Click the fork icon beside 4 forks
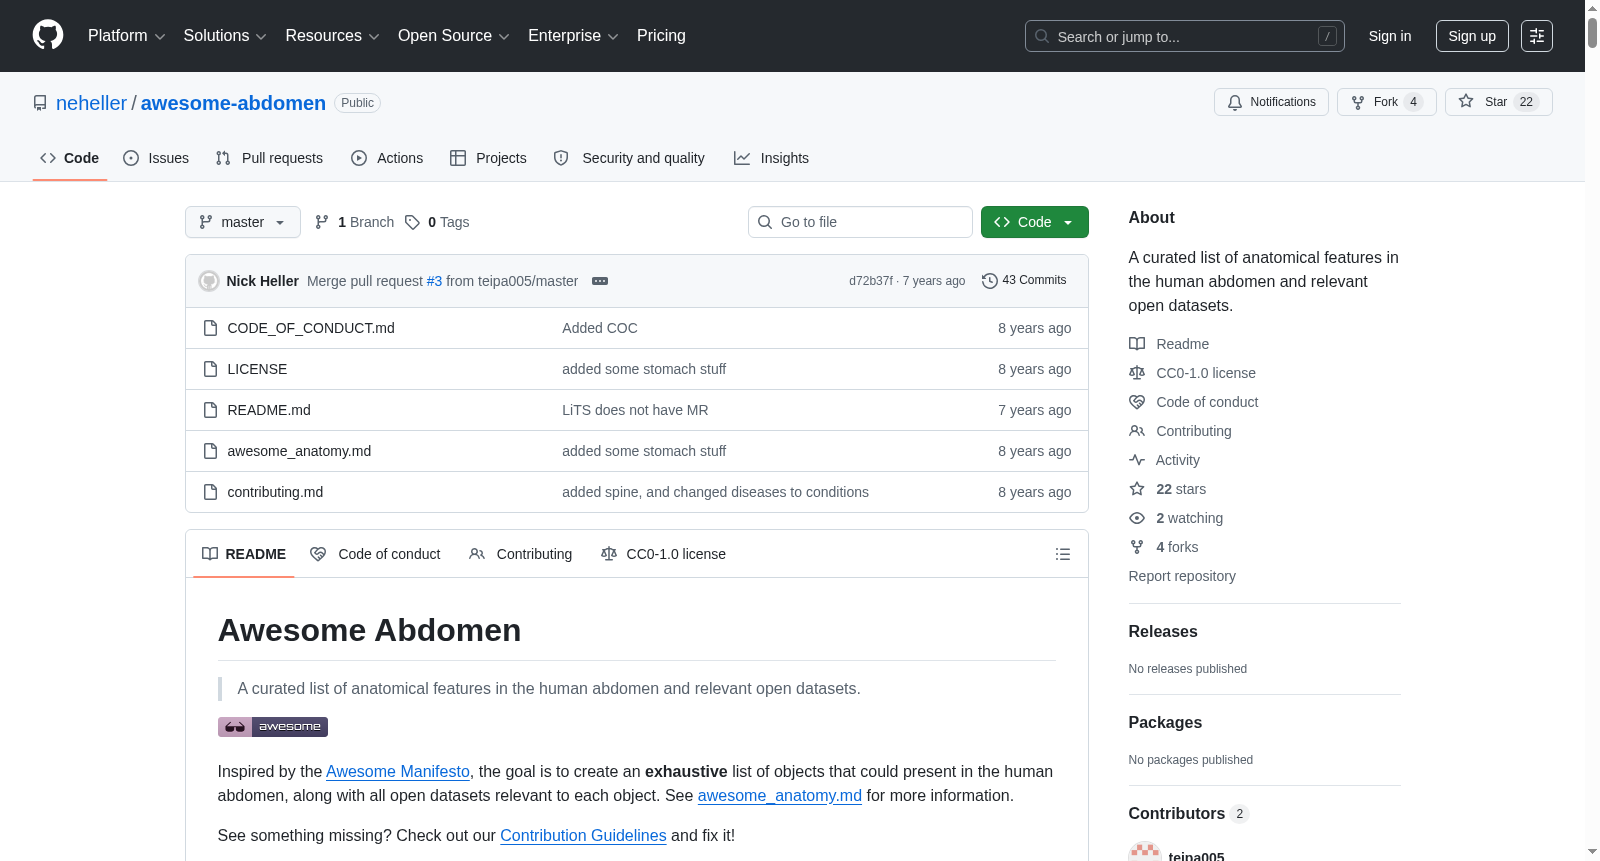 (1137, 547)
